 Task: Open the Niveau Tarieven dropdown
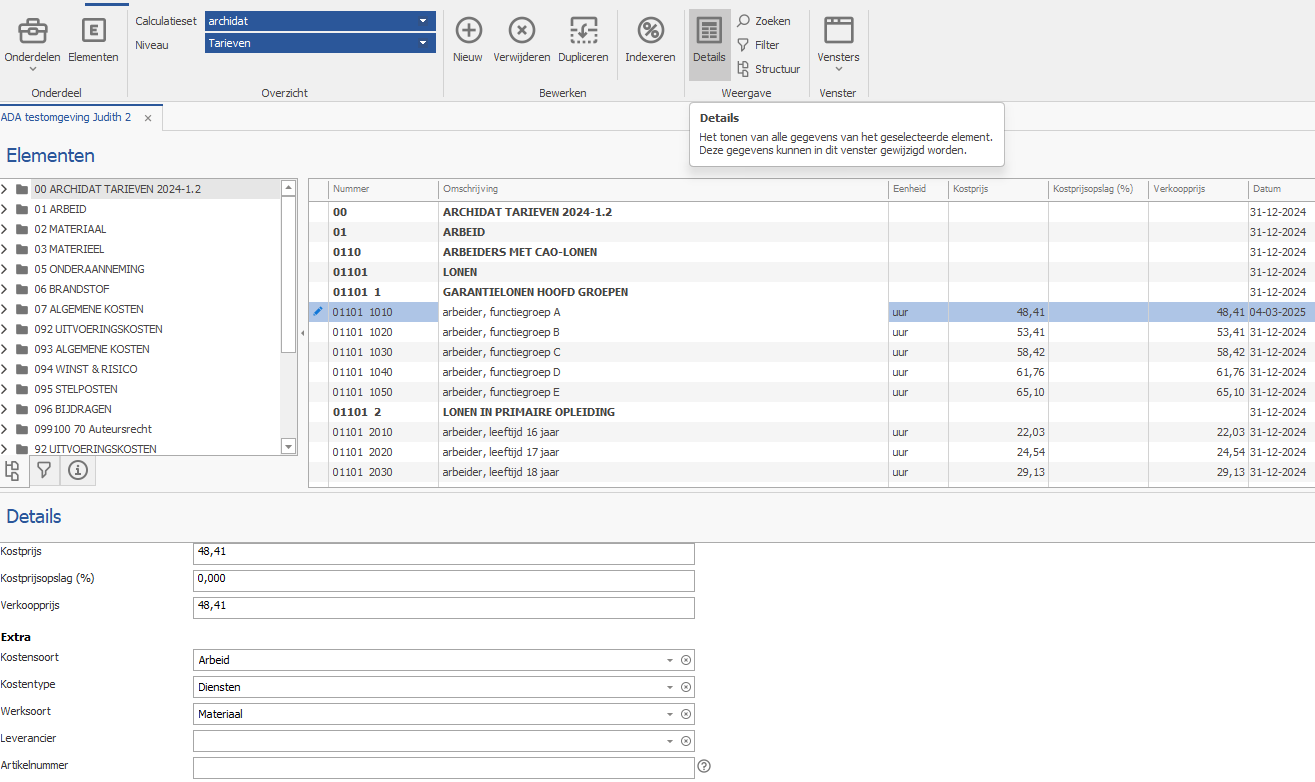tap(424, 43)
